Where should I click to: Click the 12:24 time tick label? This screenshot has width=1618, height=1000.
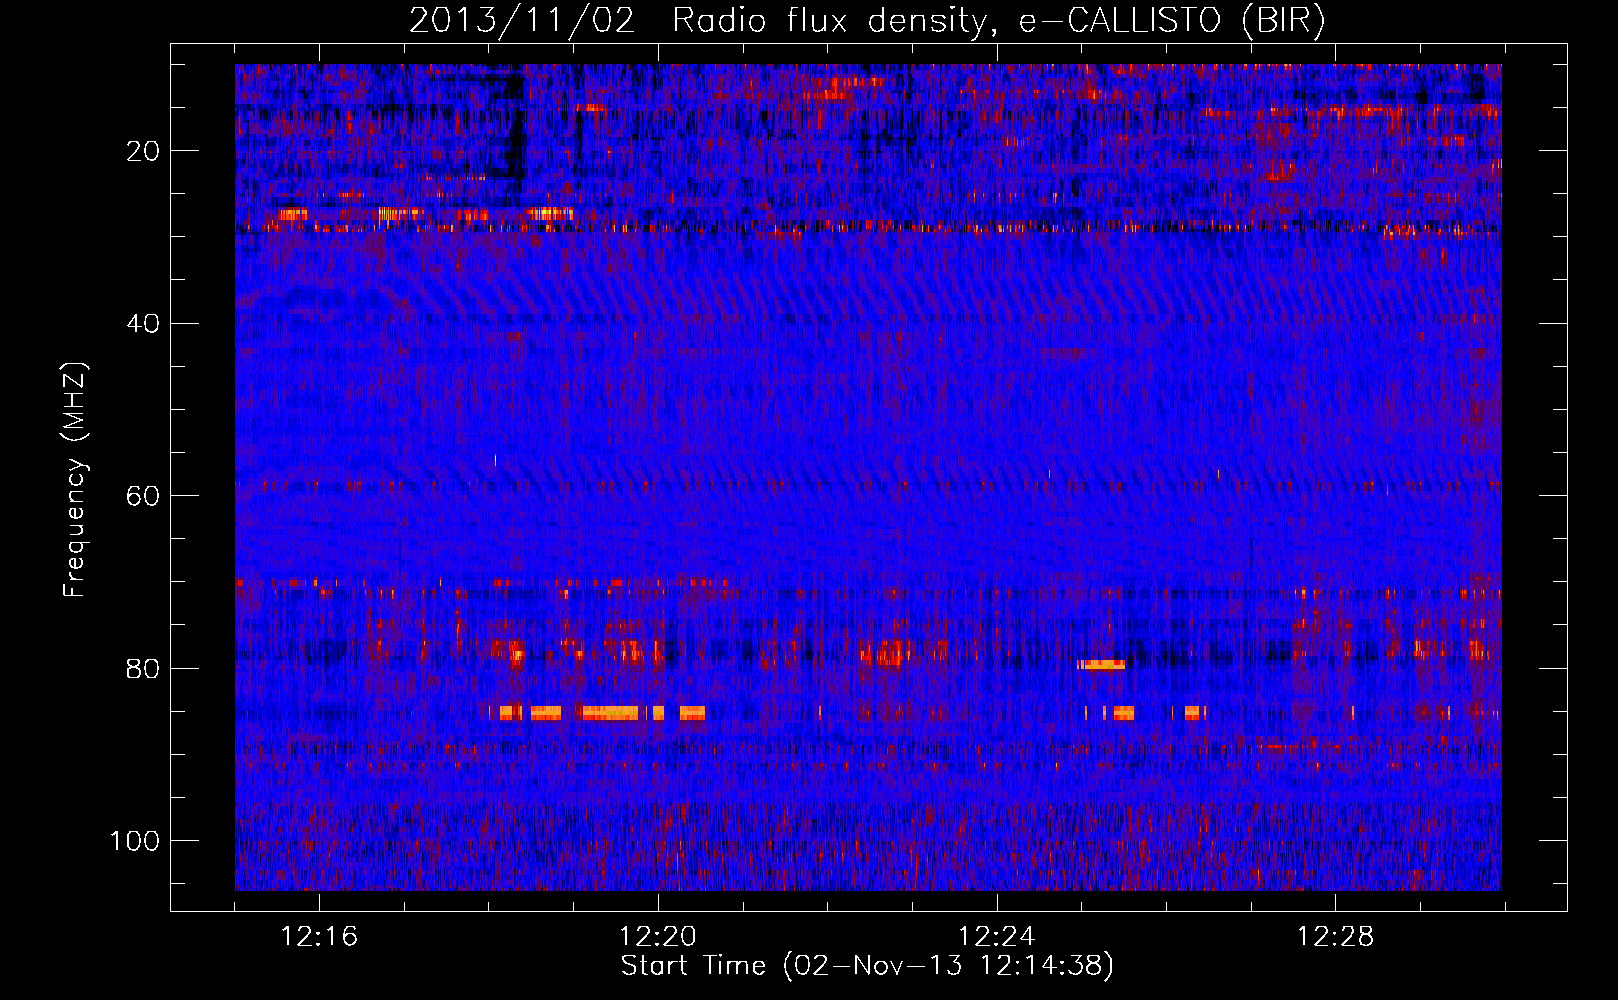997,937
